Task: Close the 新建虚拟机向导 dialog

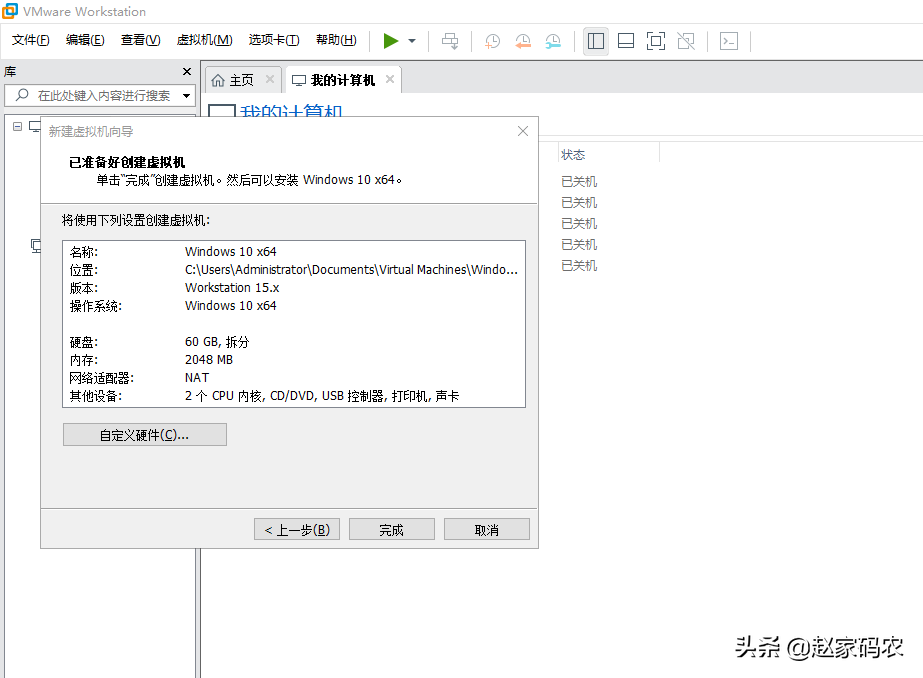Action: click(523, 131)
